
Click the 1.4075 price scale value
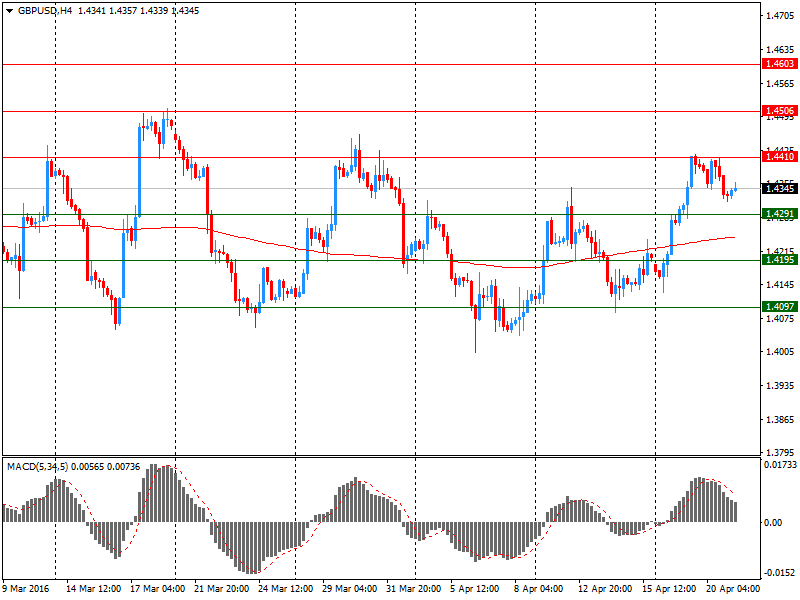[780, 319]
